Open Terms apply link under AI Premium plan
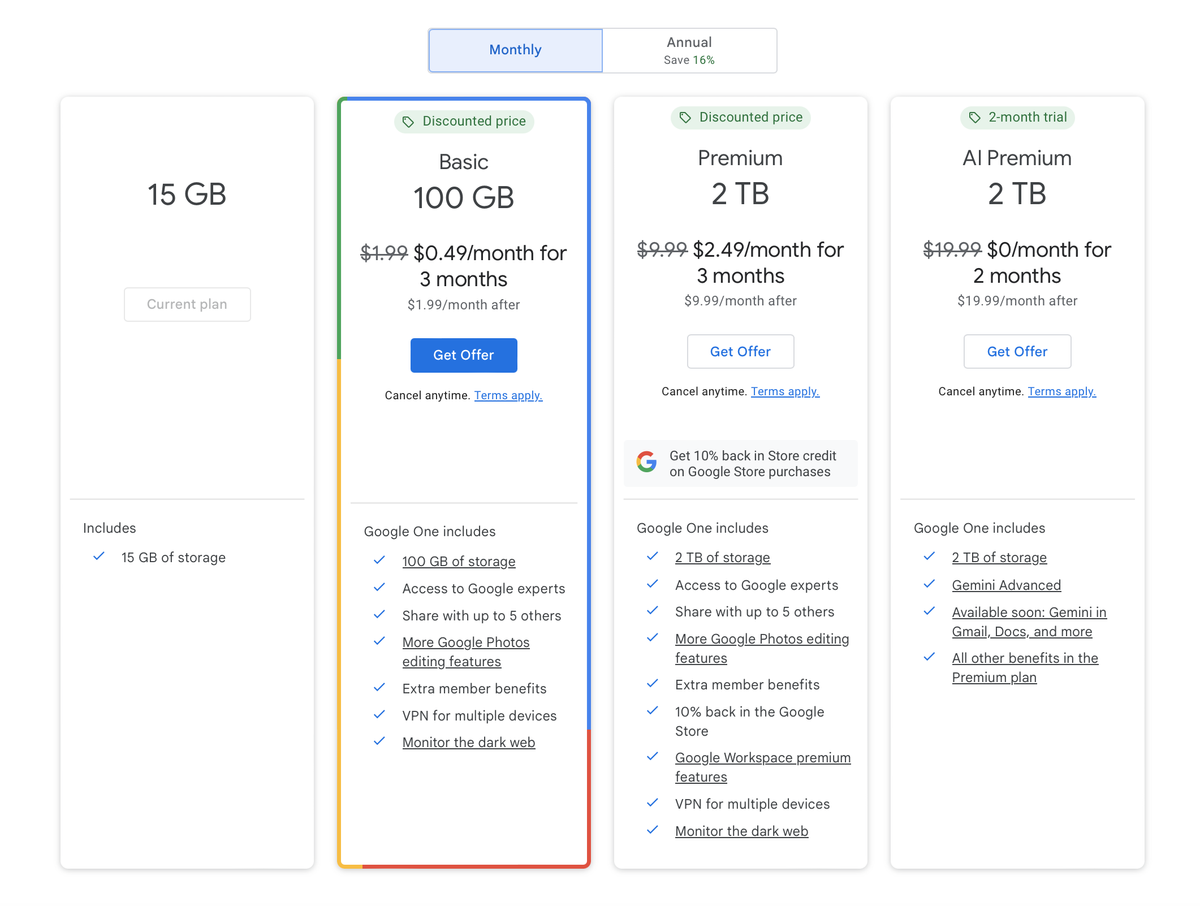 coord(1062,391)
